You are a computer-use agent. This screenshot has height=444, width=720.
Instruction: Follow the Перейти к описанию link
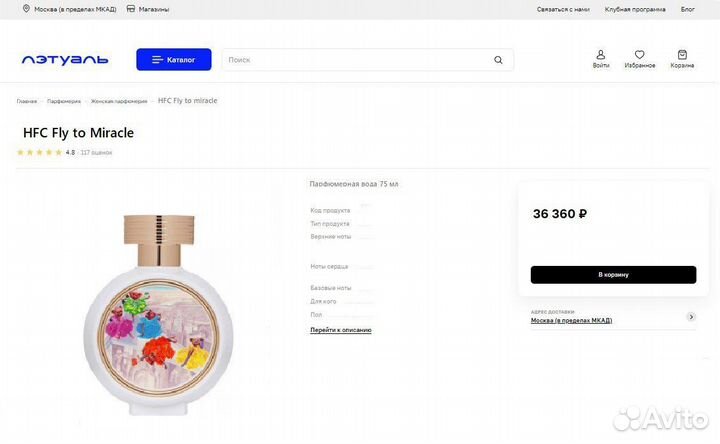click(x=341, y=330)
